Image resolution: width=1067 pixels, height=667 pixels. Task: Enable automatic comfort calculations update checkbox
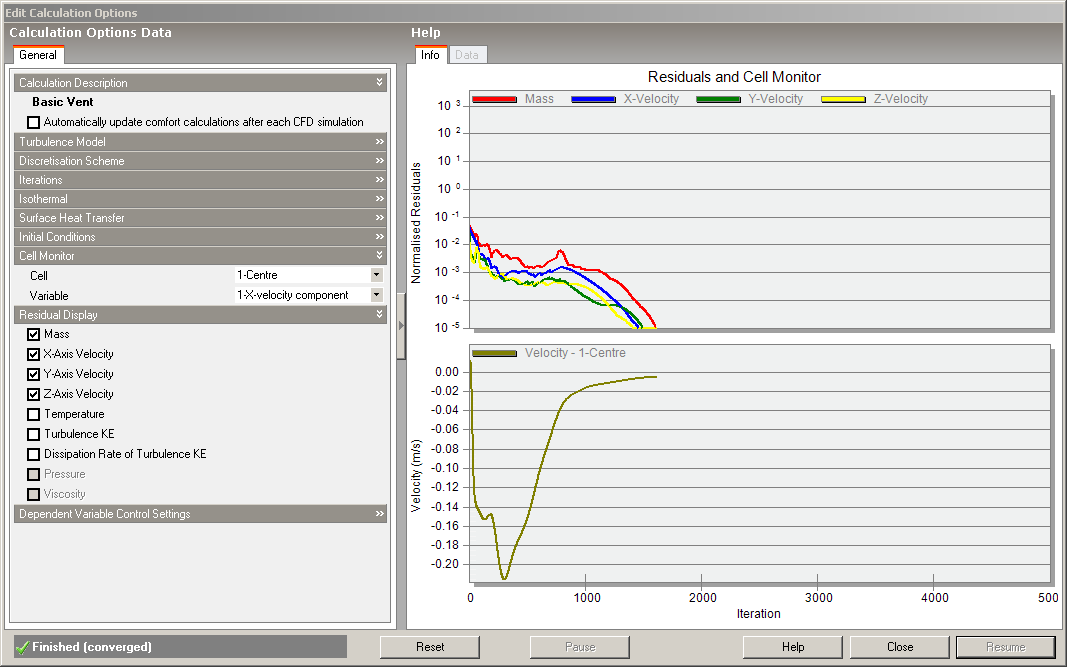point(34,122)
